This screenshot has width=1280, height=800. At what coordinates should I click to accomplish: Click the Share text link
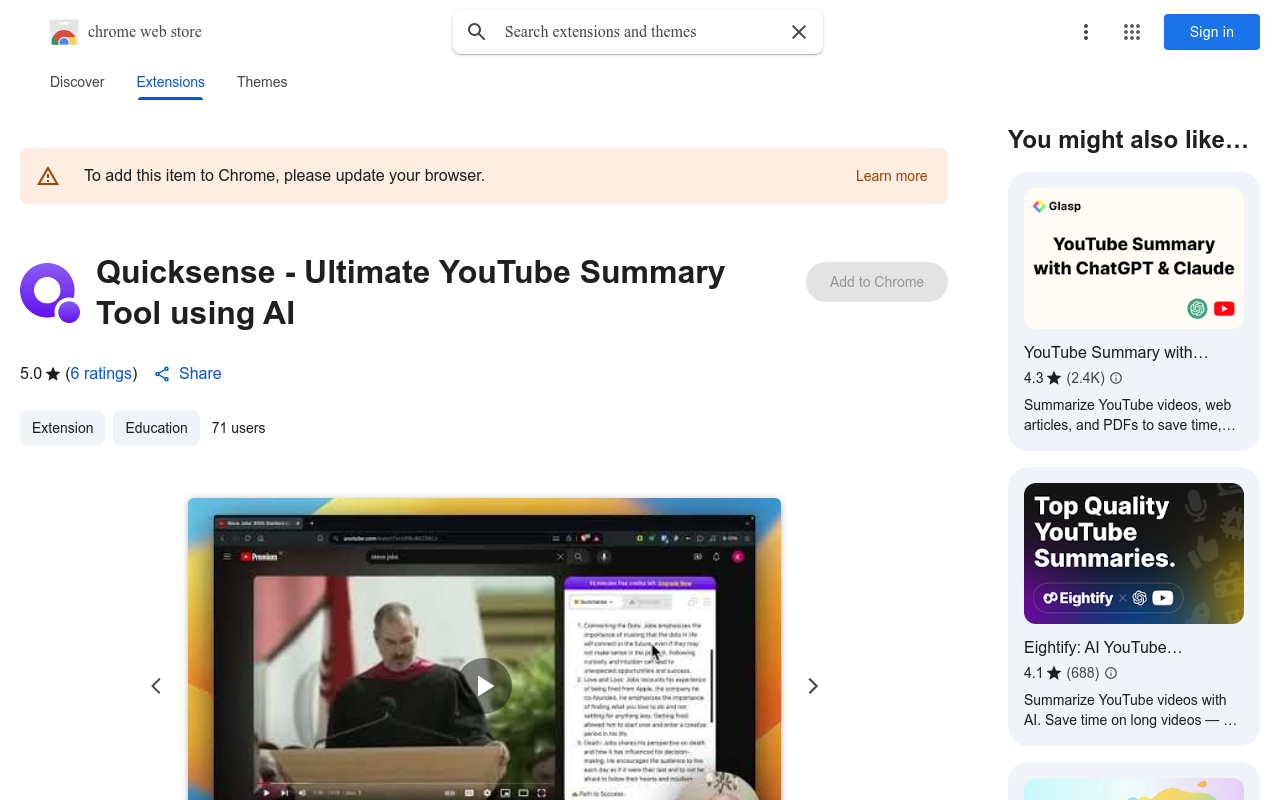(x=200, y=373)
